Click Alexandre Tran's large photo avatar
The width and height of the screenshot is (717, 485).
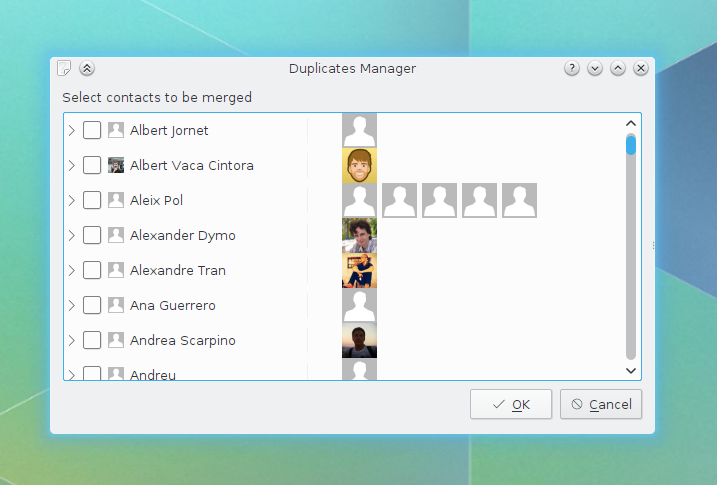(x=359, y=270)
